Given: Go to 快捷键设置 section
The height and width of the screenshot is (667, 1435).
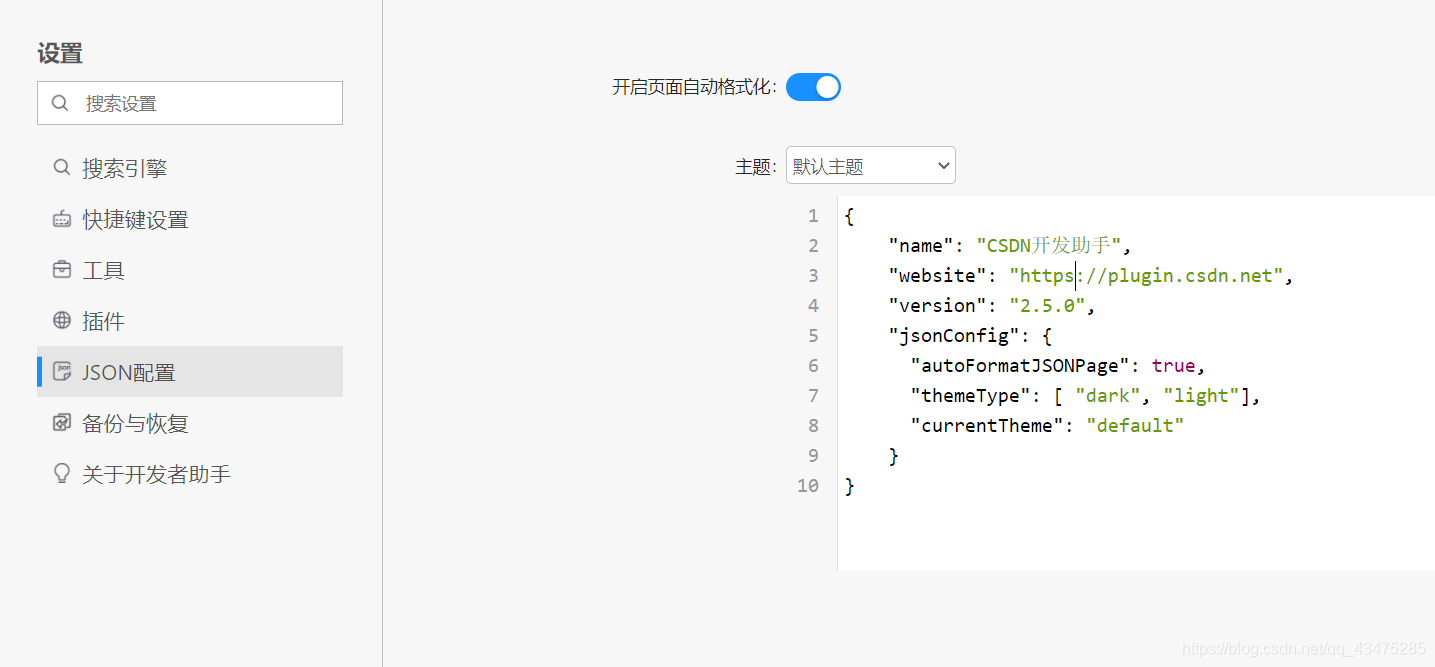Looking at the screenshot, I should pyautogui.click(x=190, y=219).
